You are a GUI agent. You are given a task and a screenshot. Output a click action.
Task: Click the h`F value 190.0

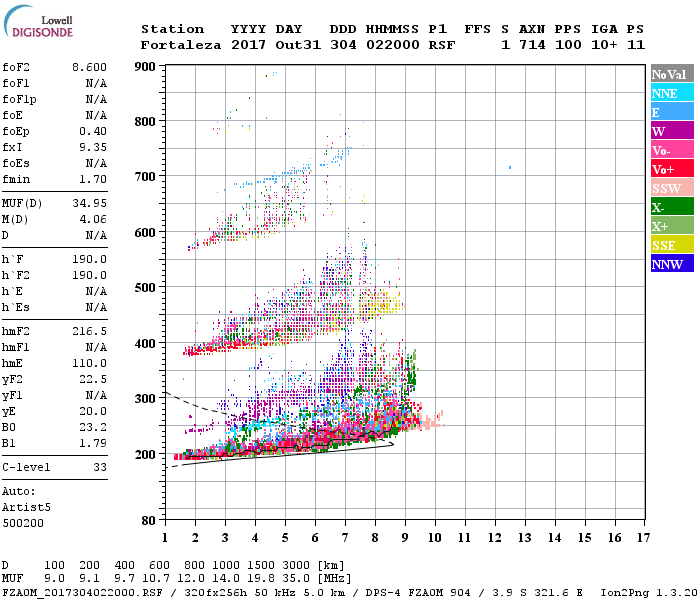(x=89, y=259)
